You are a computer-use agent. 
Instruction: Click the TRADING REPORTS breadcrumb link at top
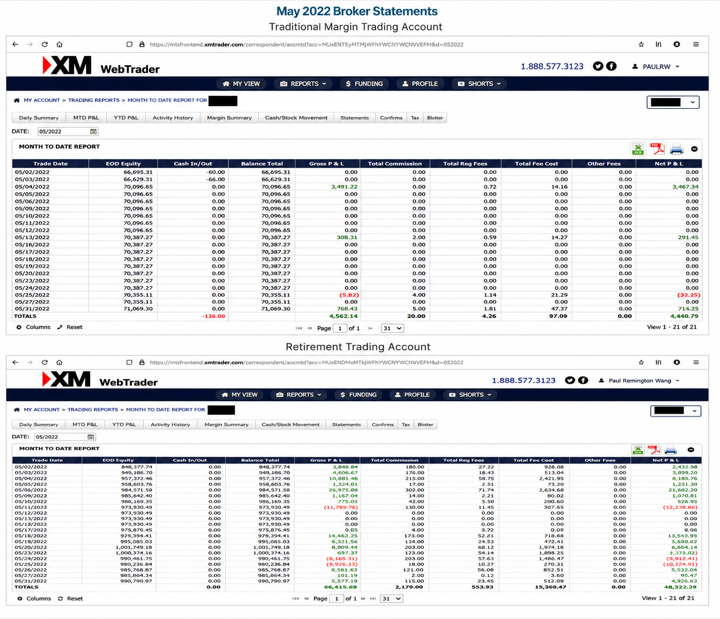[94, 100]
